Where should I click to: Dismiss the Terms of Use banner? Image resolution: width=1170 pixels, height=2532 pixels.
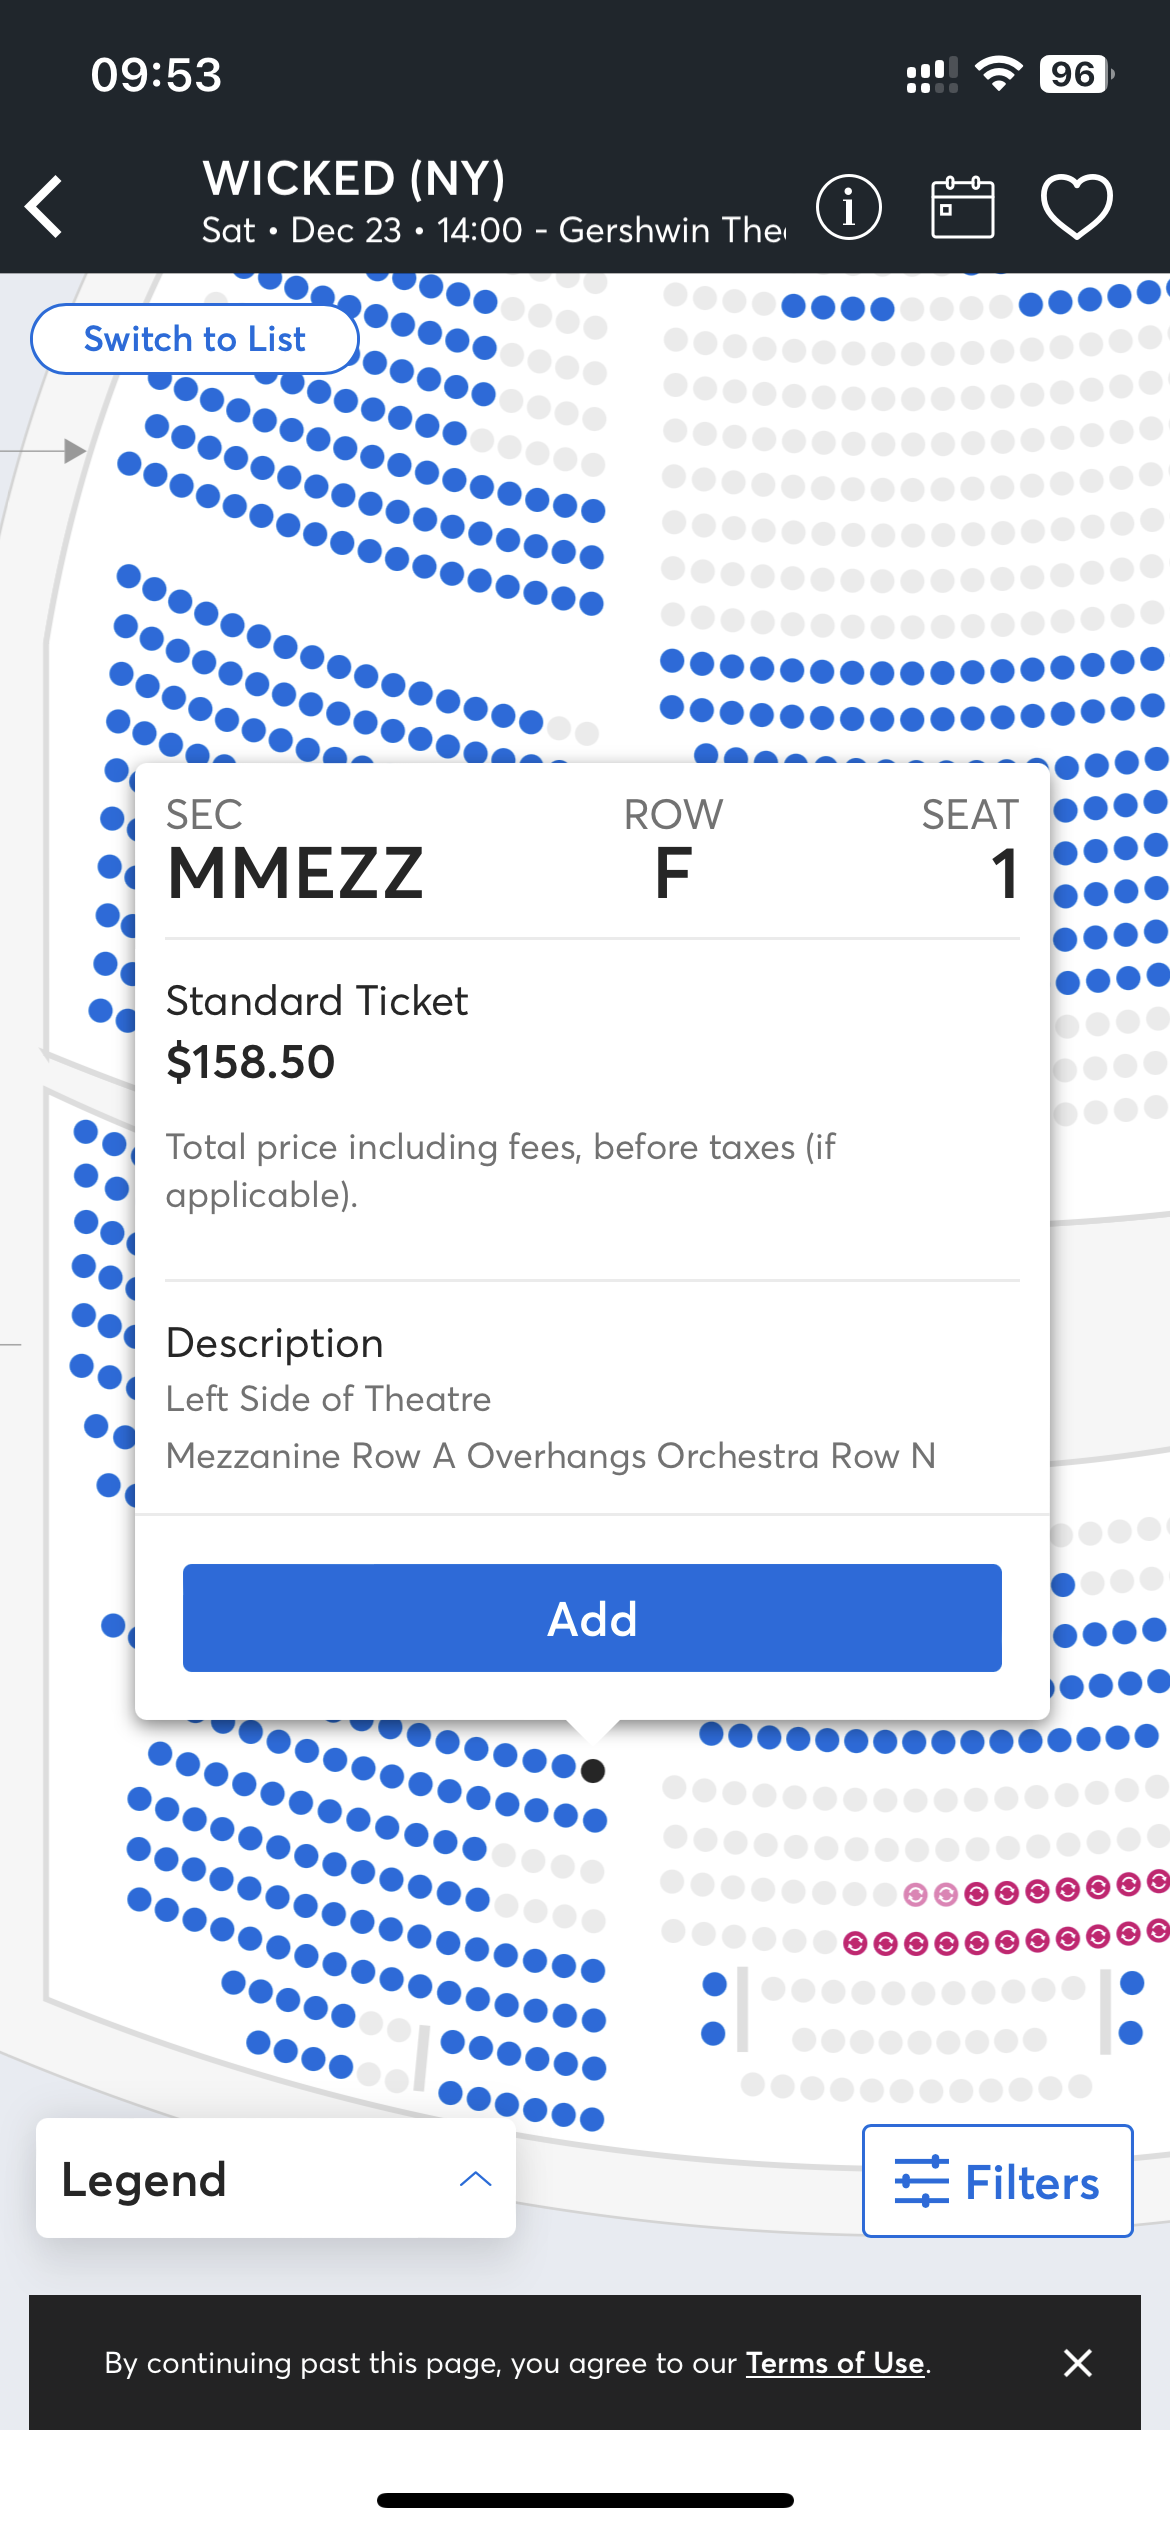[1077, 2362]
